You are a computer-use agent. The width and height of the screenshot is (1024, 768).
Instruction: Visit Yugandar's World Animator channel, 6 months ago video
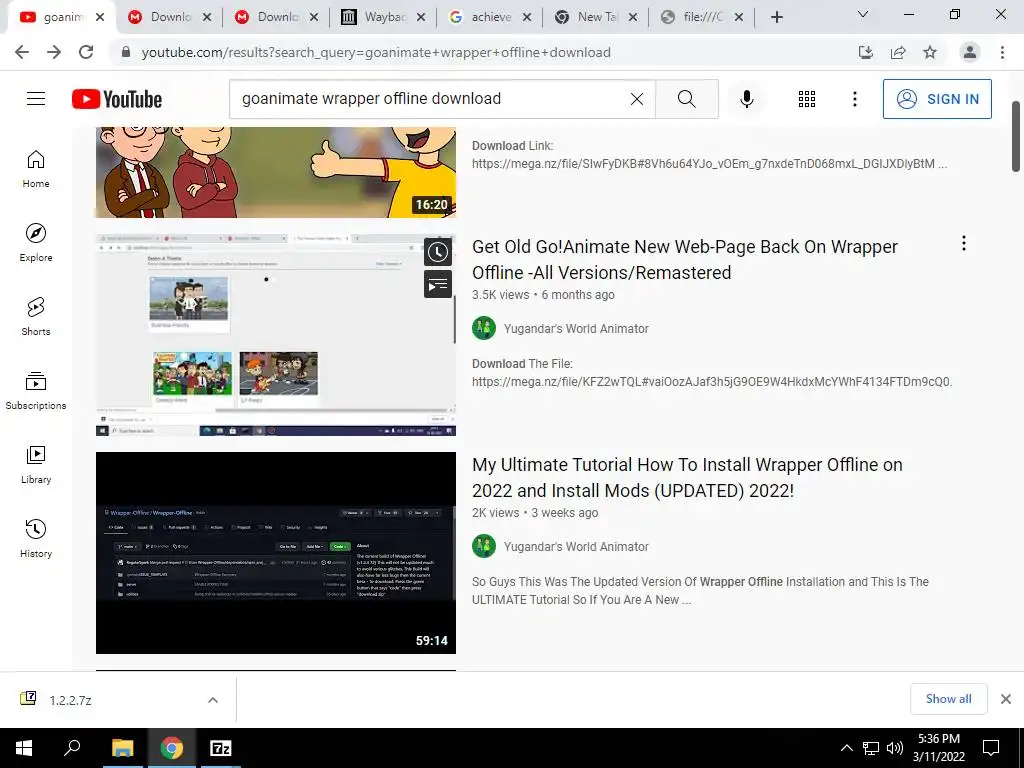click(576, 328)
